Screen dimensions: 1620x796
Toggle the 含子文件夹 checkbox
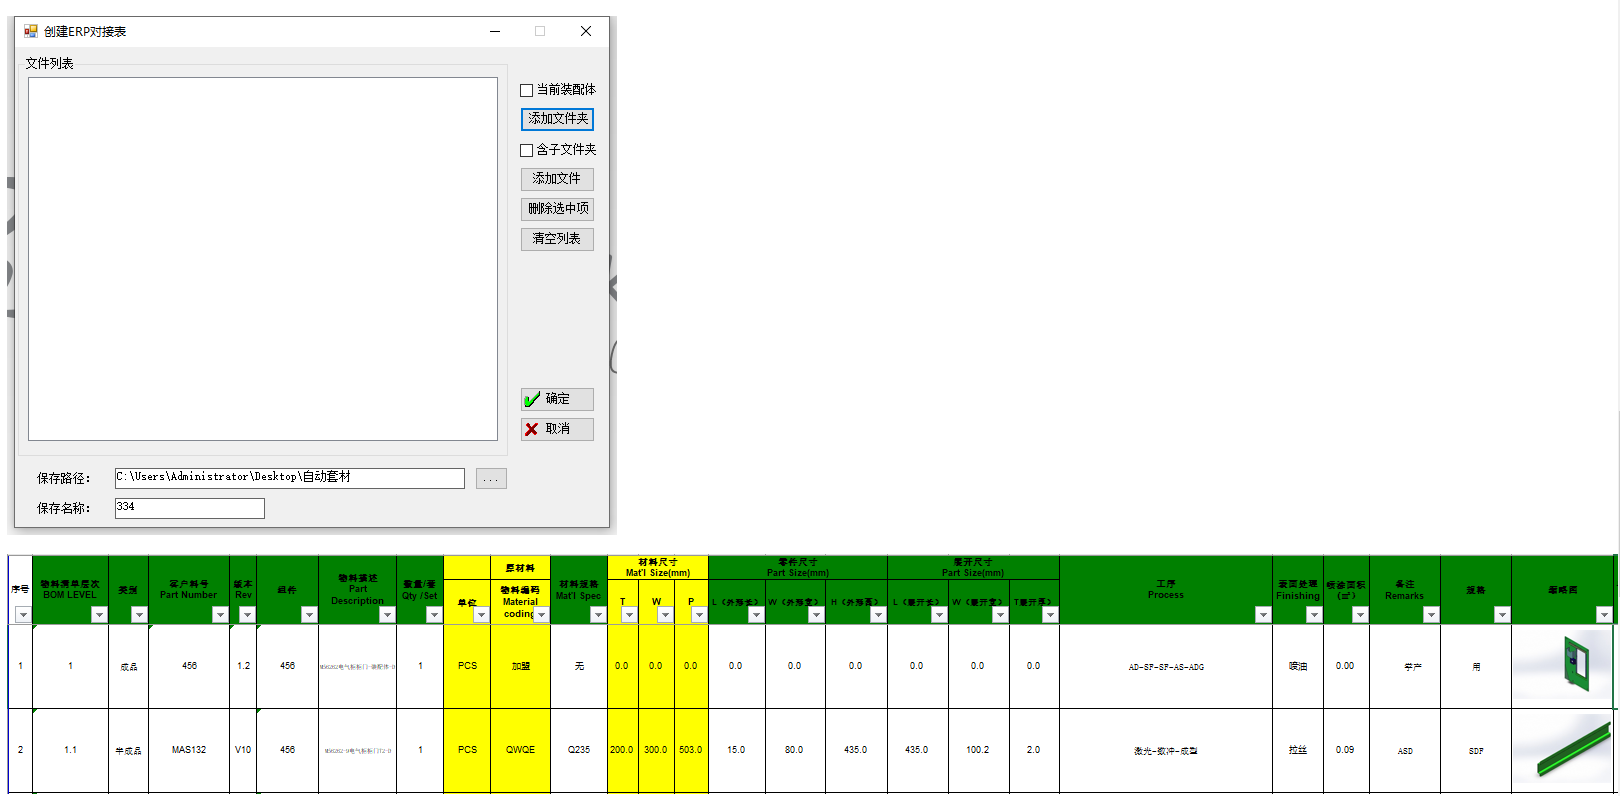[527, 150]
